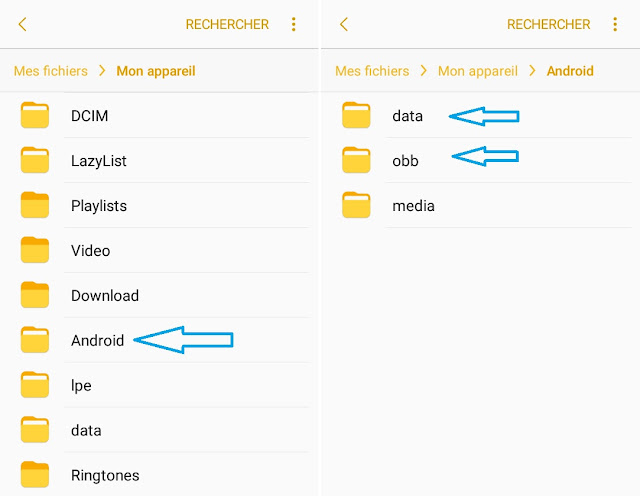
Task: Open the DCIM folder icon
Action: point(35,115)
